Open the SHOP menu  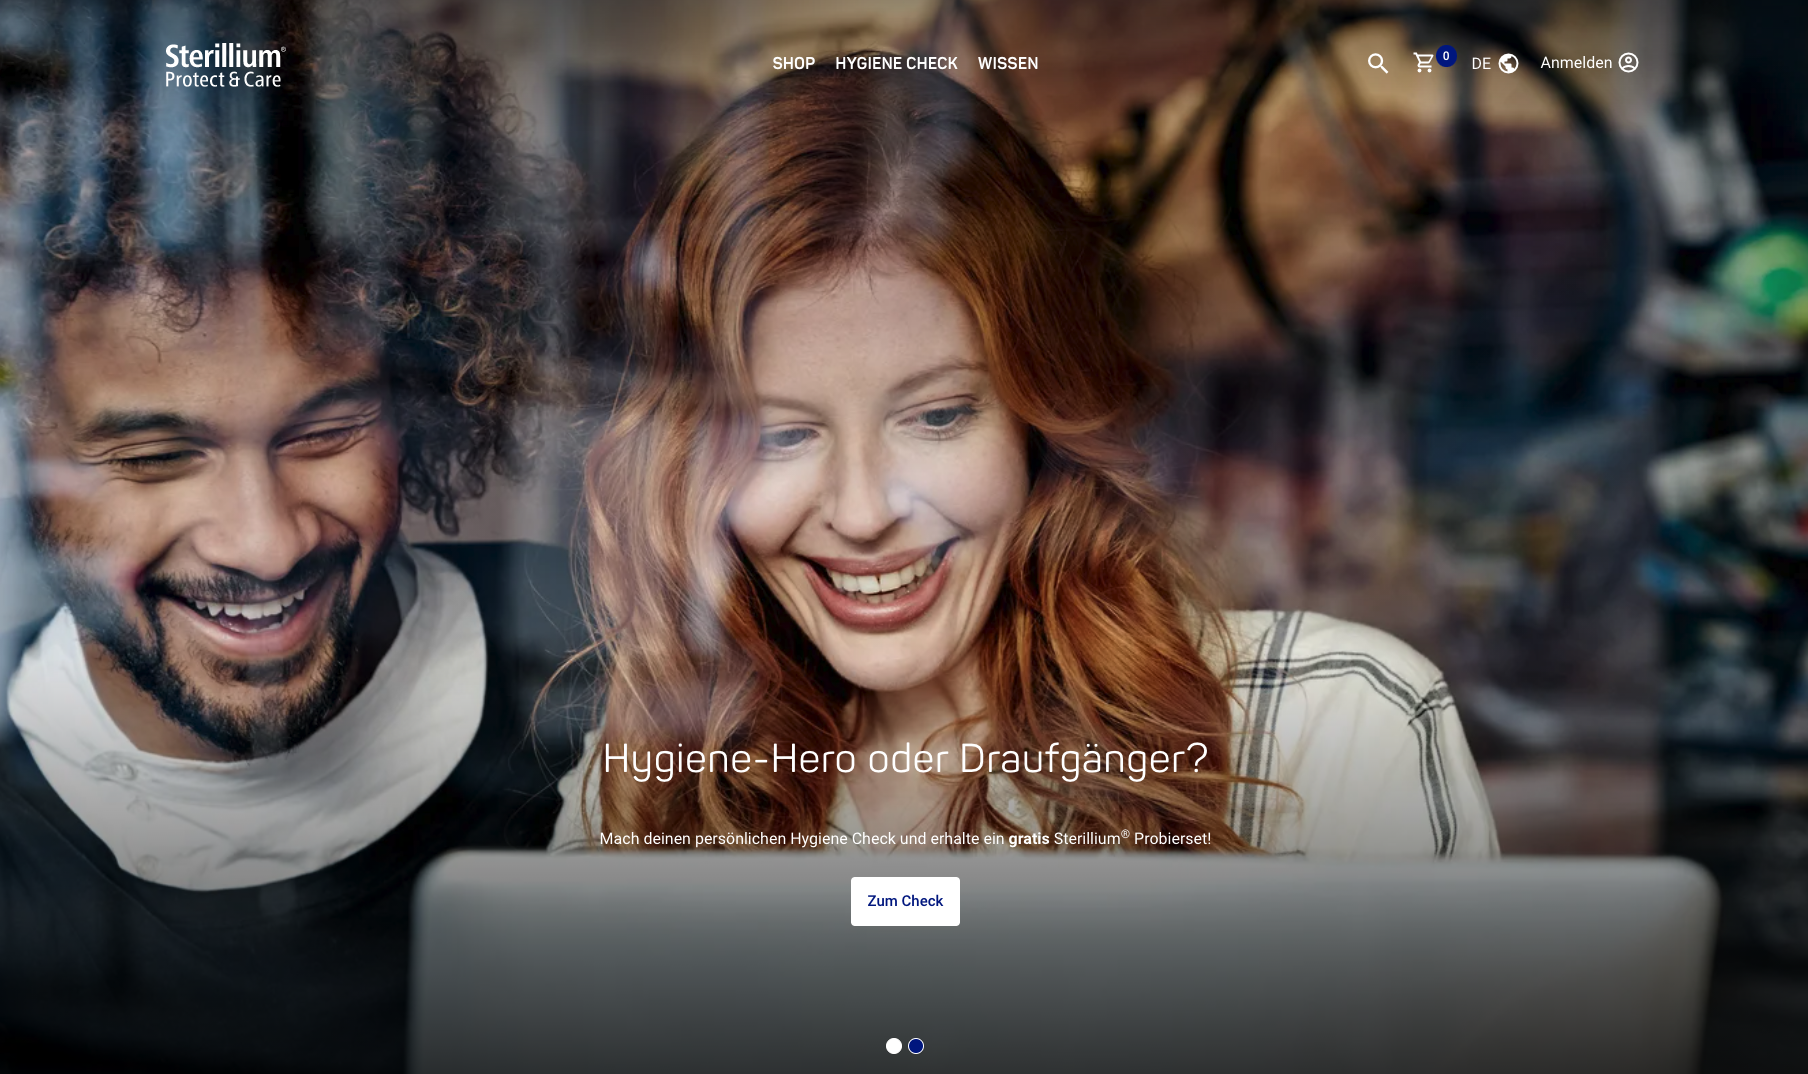tap(793, 63)
